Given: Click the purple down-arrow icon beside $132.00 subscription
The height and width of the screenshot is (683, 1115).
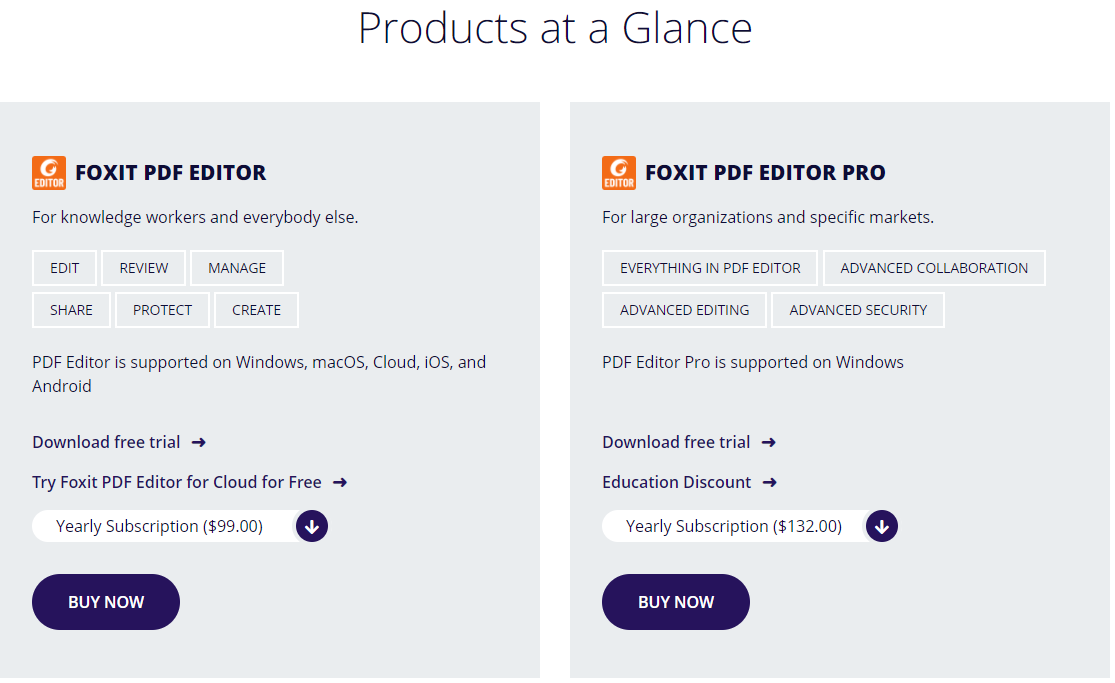Looking at the screenshot, I should [x=882, y=526].
